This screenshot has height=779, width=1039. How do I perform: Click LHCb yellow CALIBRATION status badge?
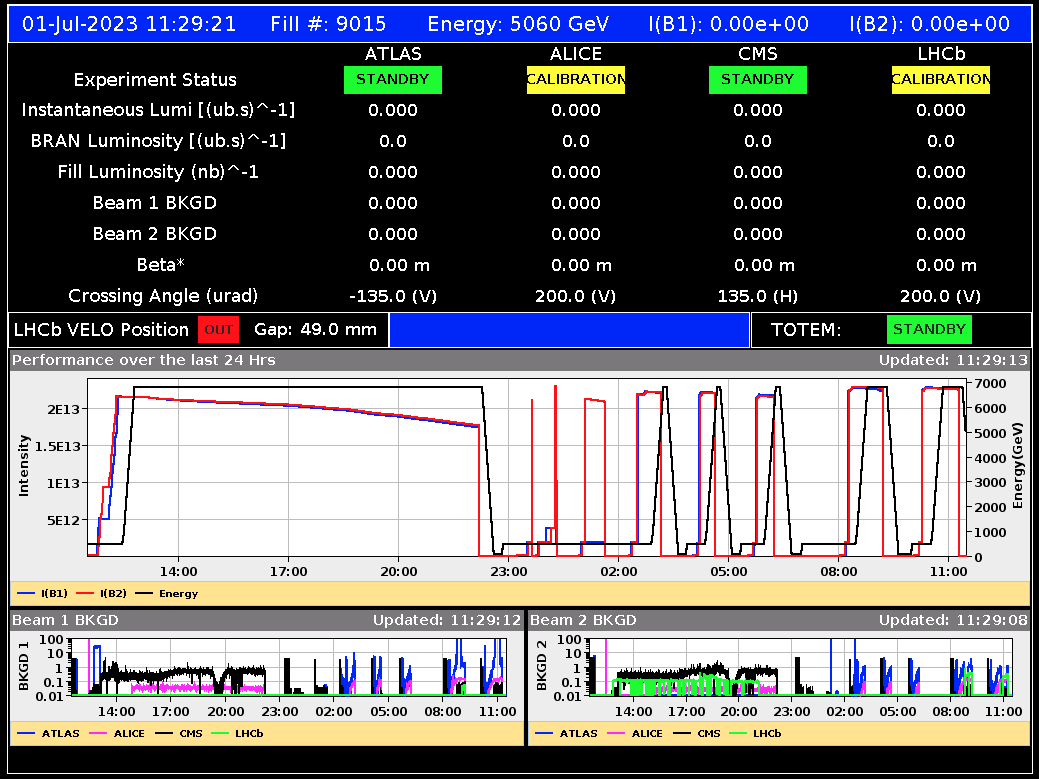[x=941, y=79]
